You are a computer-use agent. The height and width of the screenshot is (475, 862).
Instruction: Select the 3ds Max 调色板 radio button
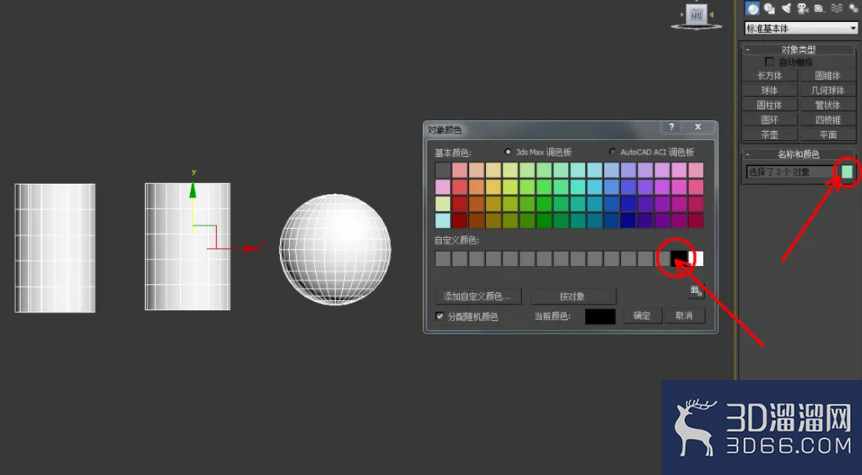507,152
